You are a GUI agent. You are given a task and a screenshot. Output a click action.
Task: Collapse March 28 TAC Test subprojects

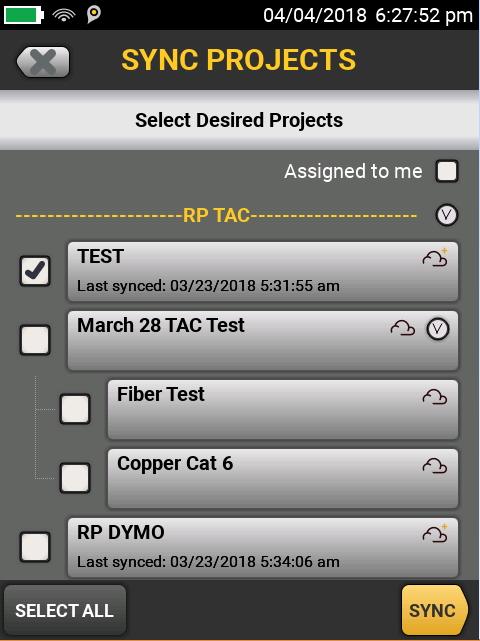tap(438, 329)
